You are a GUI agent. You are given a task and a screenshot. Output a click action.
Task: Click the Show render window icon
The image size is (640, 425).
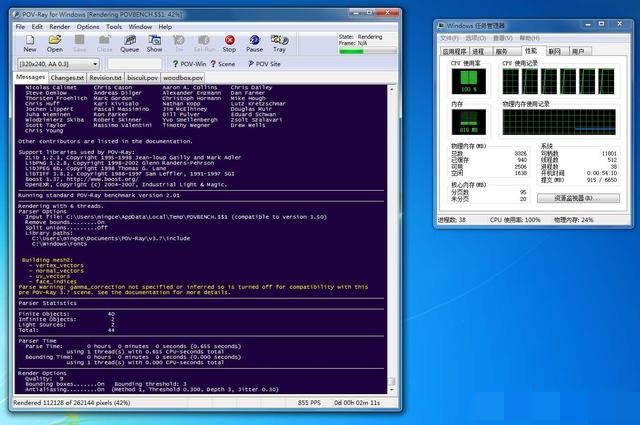pyautogui.click(x=155, y=43)
